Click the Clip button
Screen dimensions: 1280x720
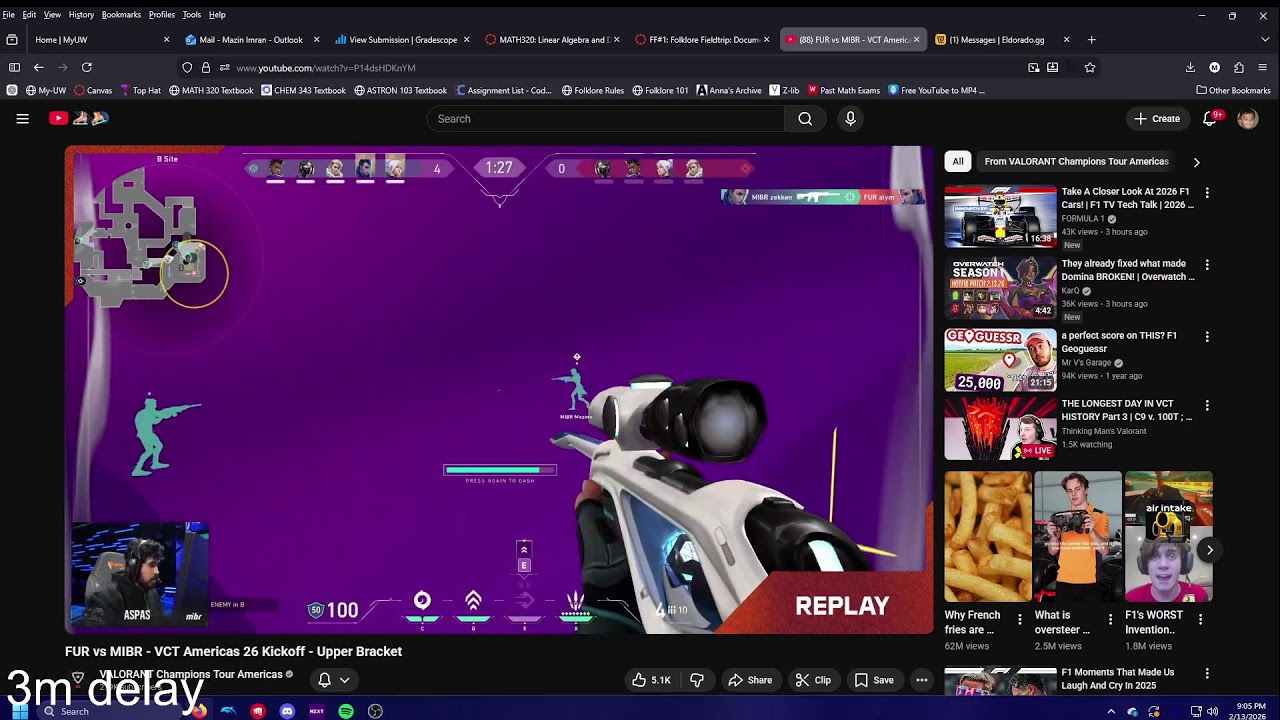click(x=813, y=680)
